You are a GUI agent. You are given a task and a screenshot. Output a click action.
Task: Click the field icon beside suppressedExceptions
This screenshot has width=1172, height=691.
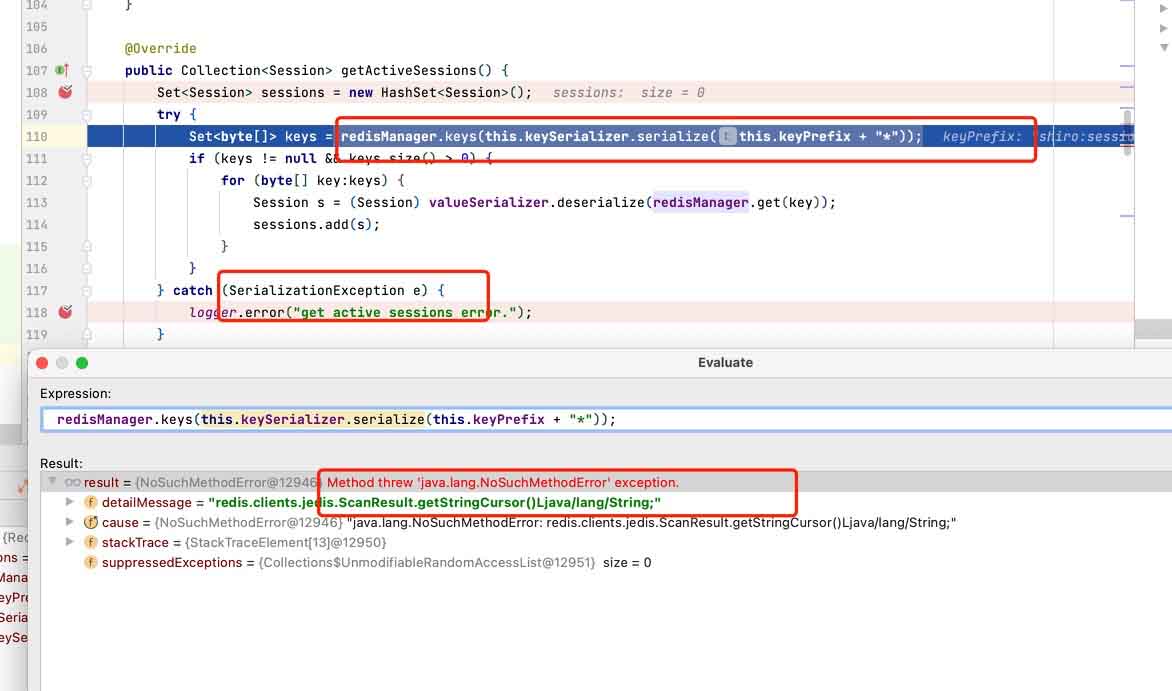point(90,562)
